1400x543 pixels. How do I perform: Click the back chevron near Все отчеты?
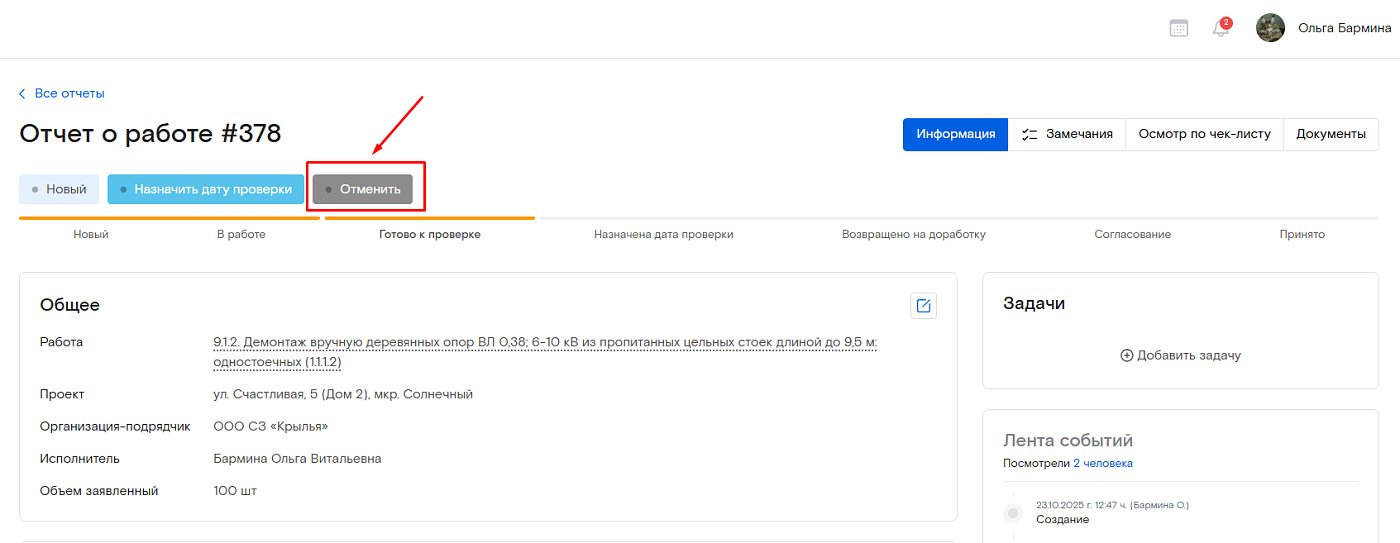click(x=23, y=94)
